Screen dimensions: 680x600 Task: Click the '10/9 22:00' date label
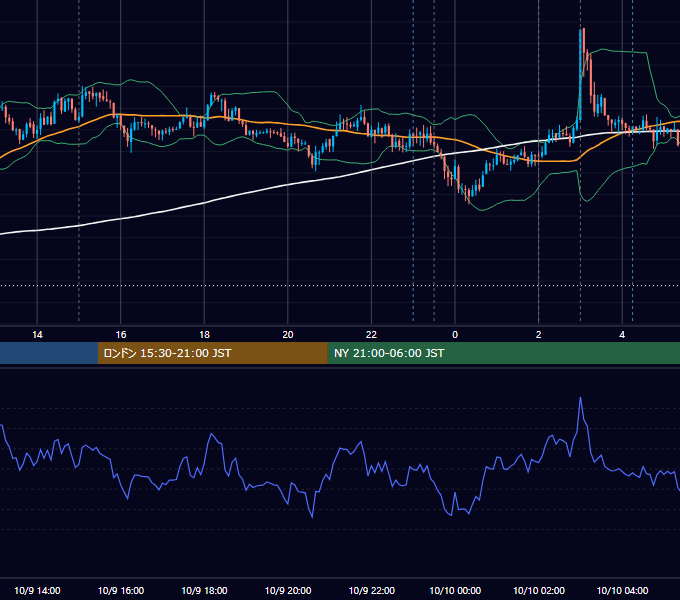pyautogui.click(x=372, y=590)
